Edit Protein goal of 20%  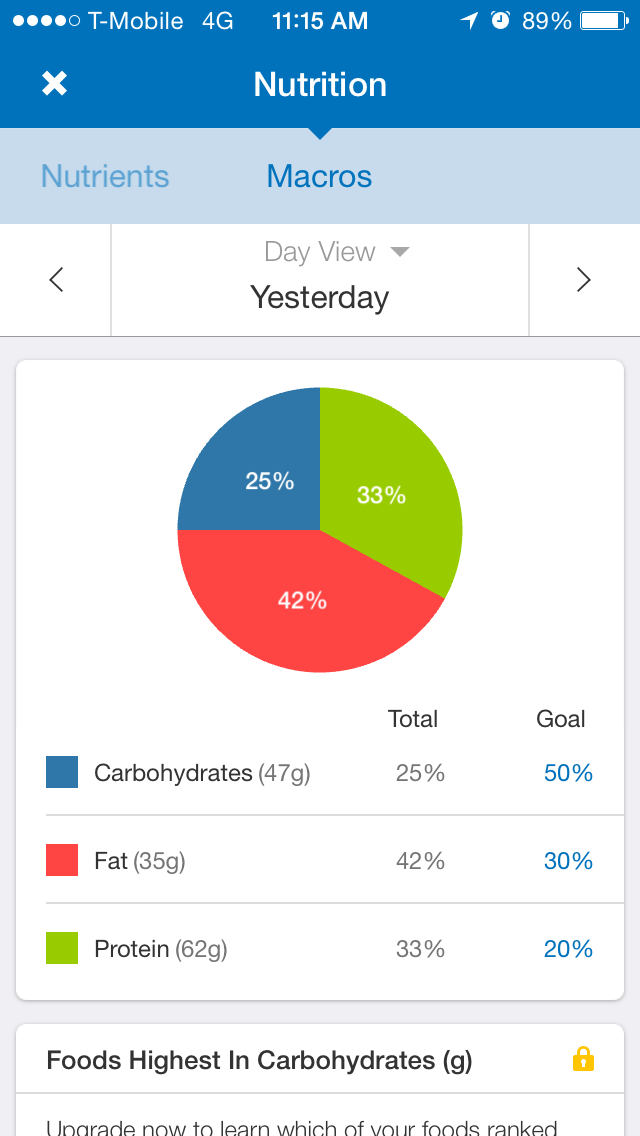point(568,949)
